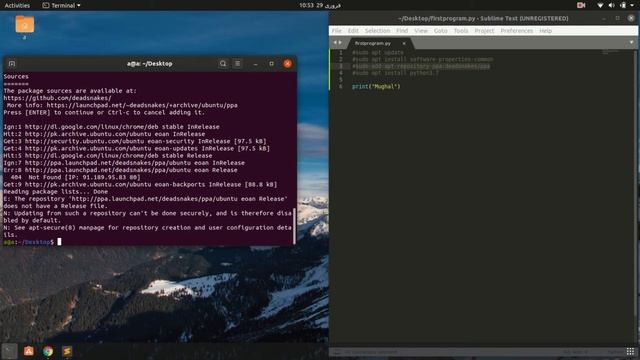Open the Help menu in Sublime Text
640x360 pixels.
[545, 31]
